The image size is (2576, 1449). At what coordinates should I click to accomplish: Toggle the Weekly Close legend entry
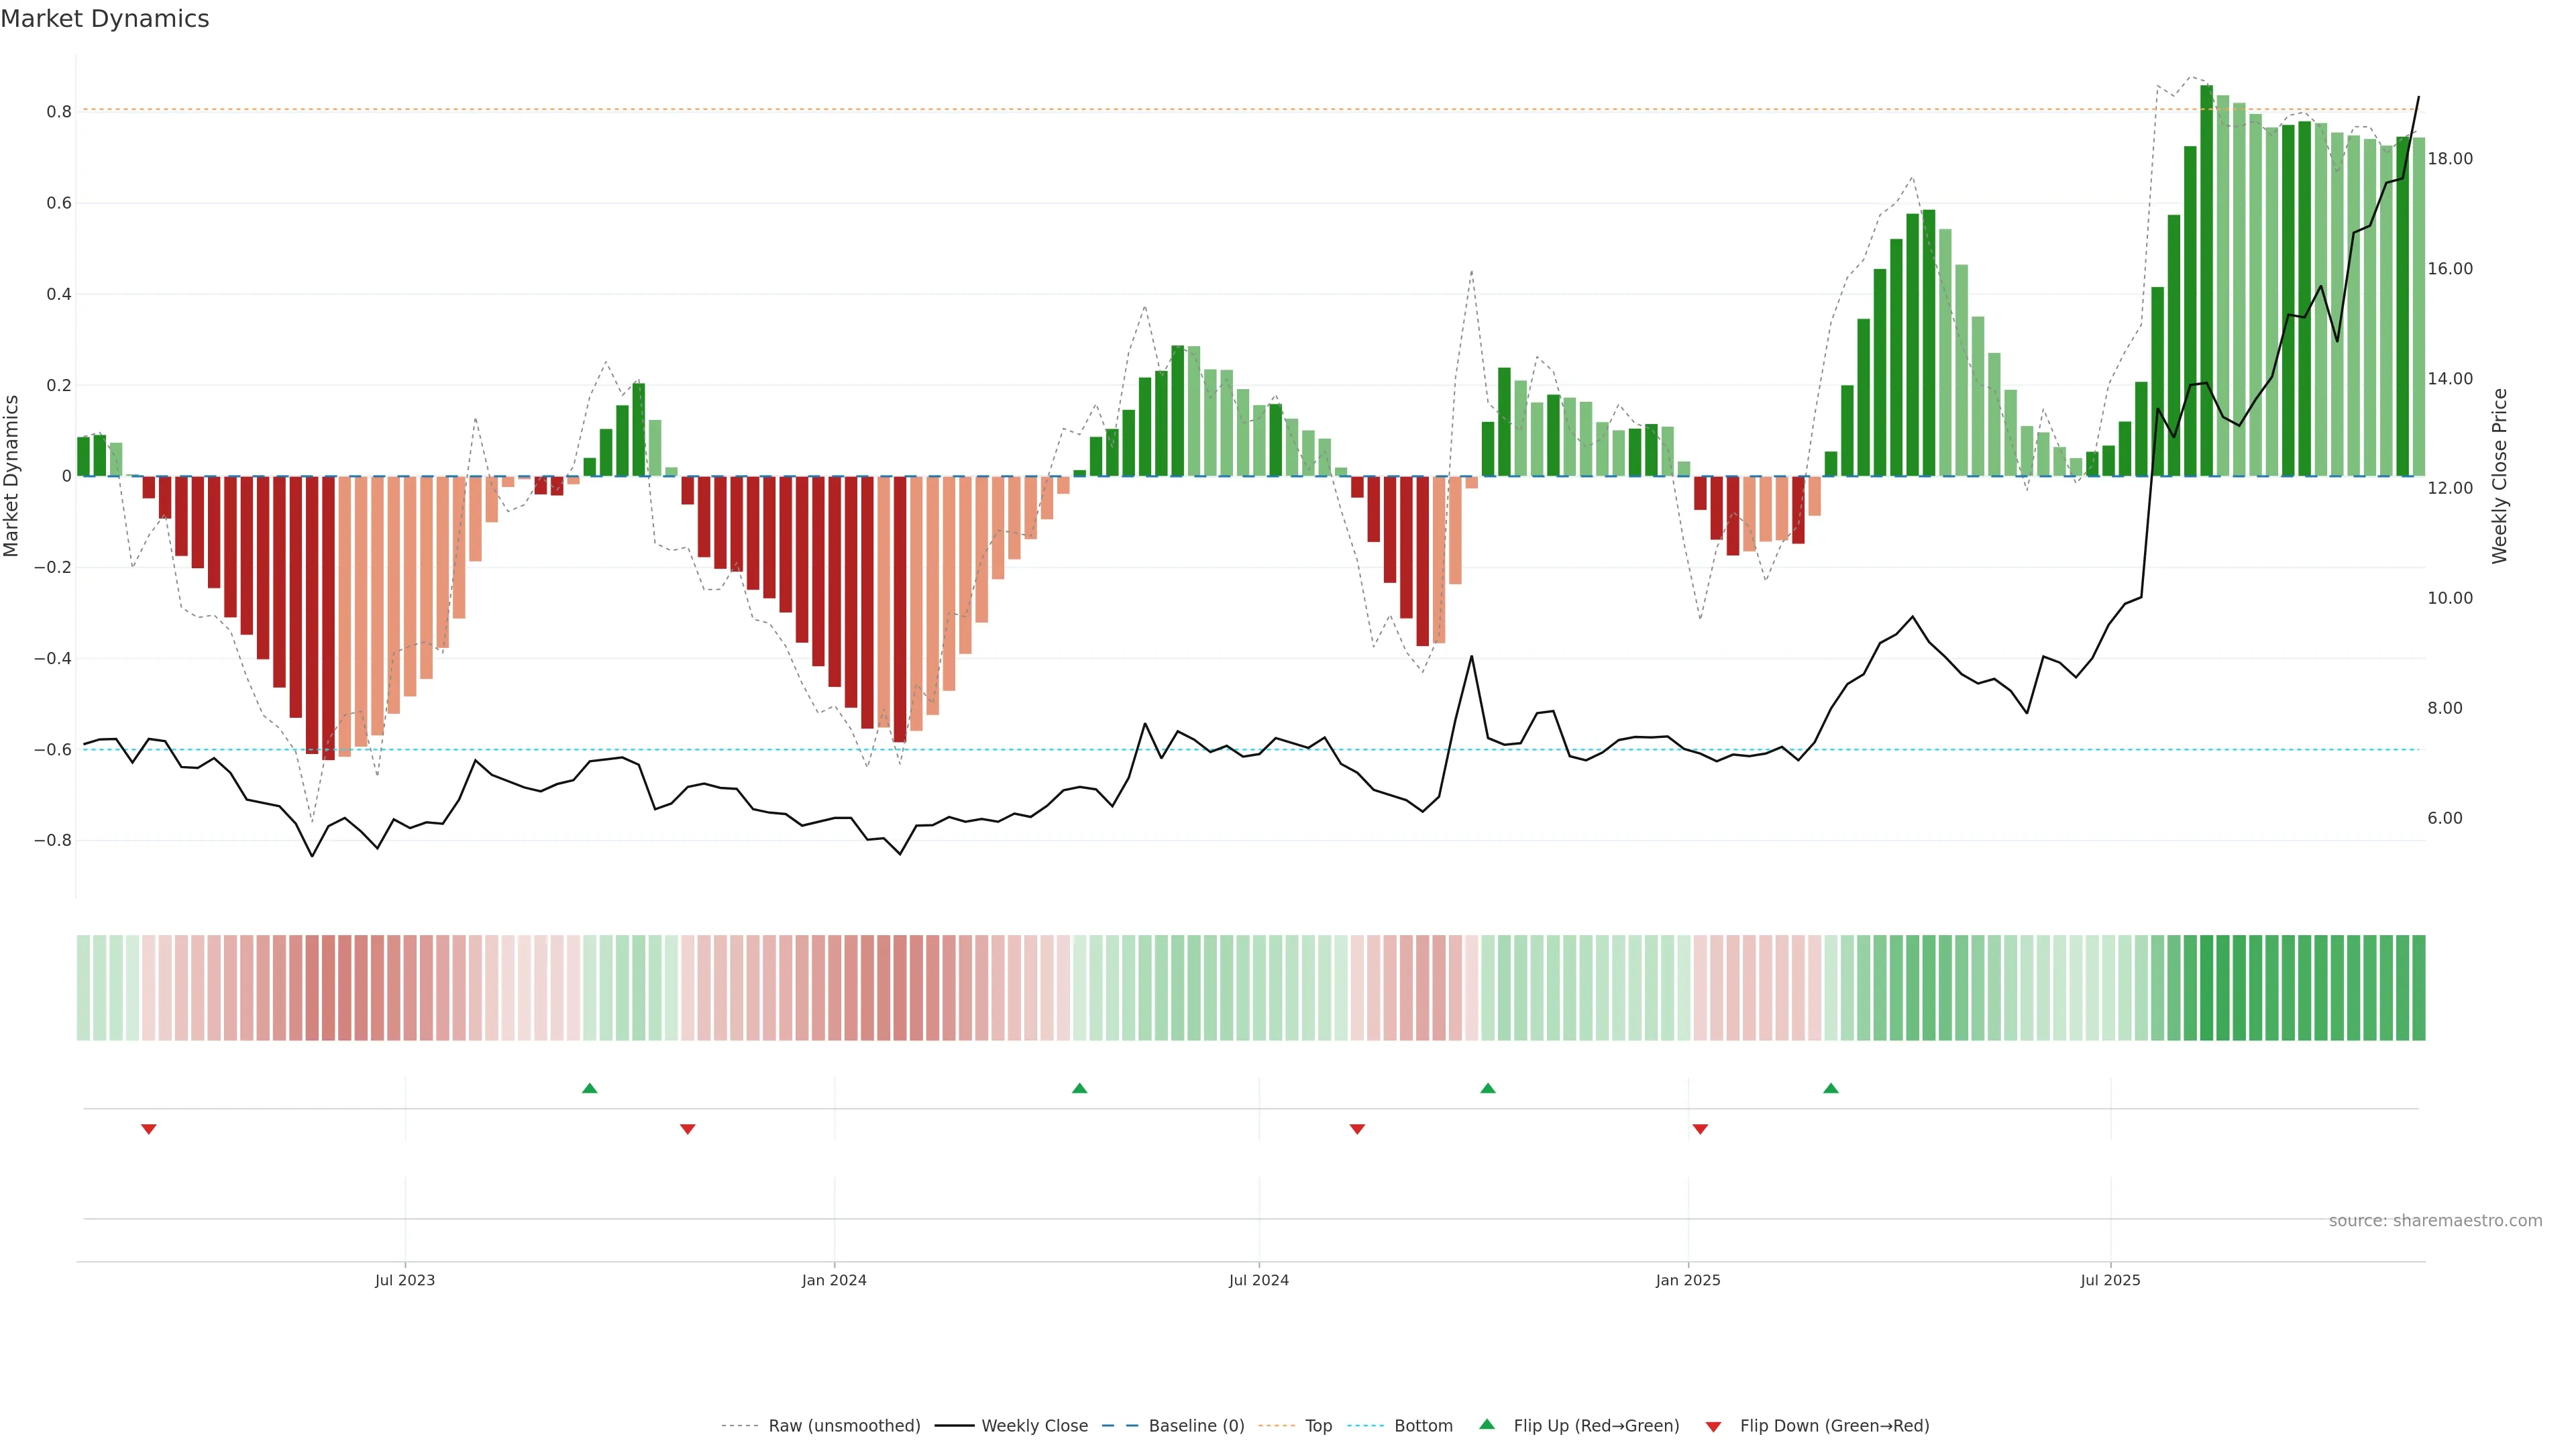point(1034,1426)
